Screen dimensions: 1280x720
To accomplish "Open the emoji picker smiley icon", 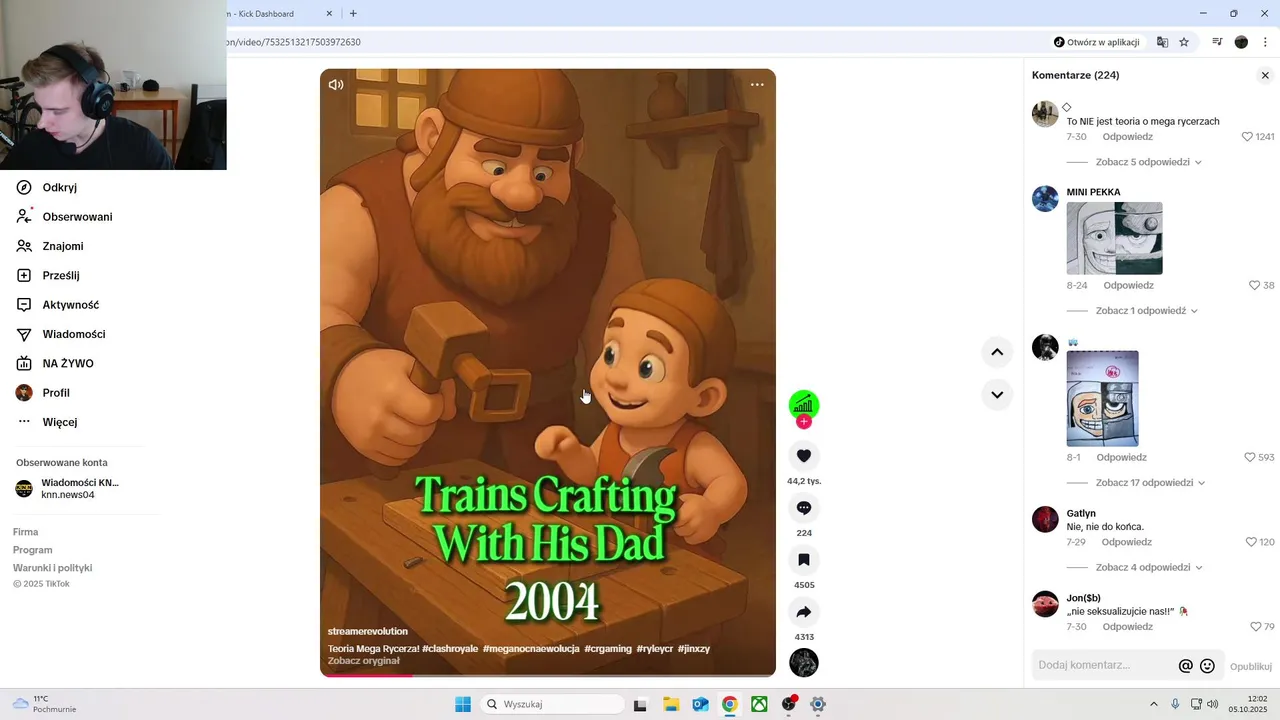I will point(1208,666).
